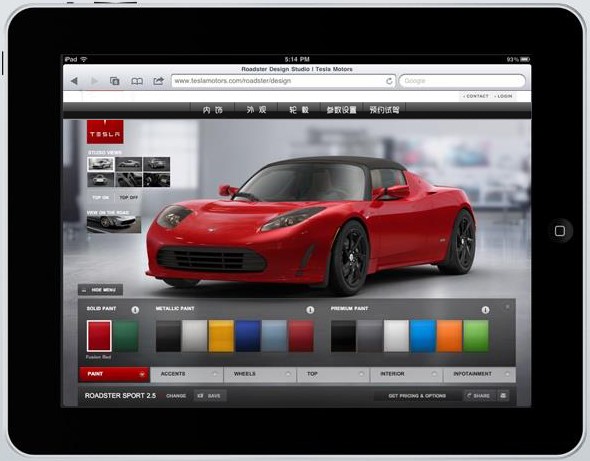Select the dashboard steering wheel view thumbnail
This screenshot has height=461, width=590.
(157, 180)
